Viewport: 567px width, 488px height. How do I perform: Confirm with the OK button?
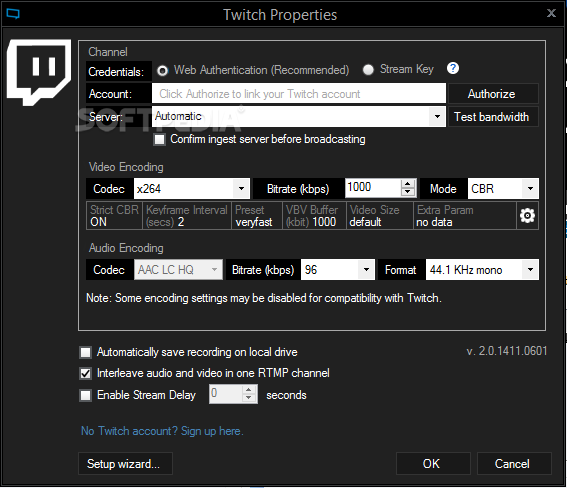pos(433,463)
